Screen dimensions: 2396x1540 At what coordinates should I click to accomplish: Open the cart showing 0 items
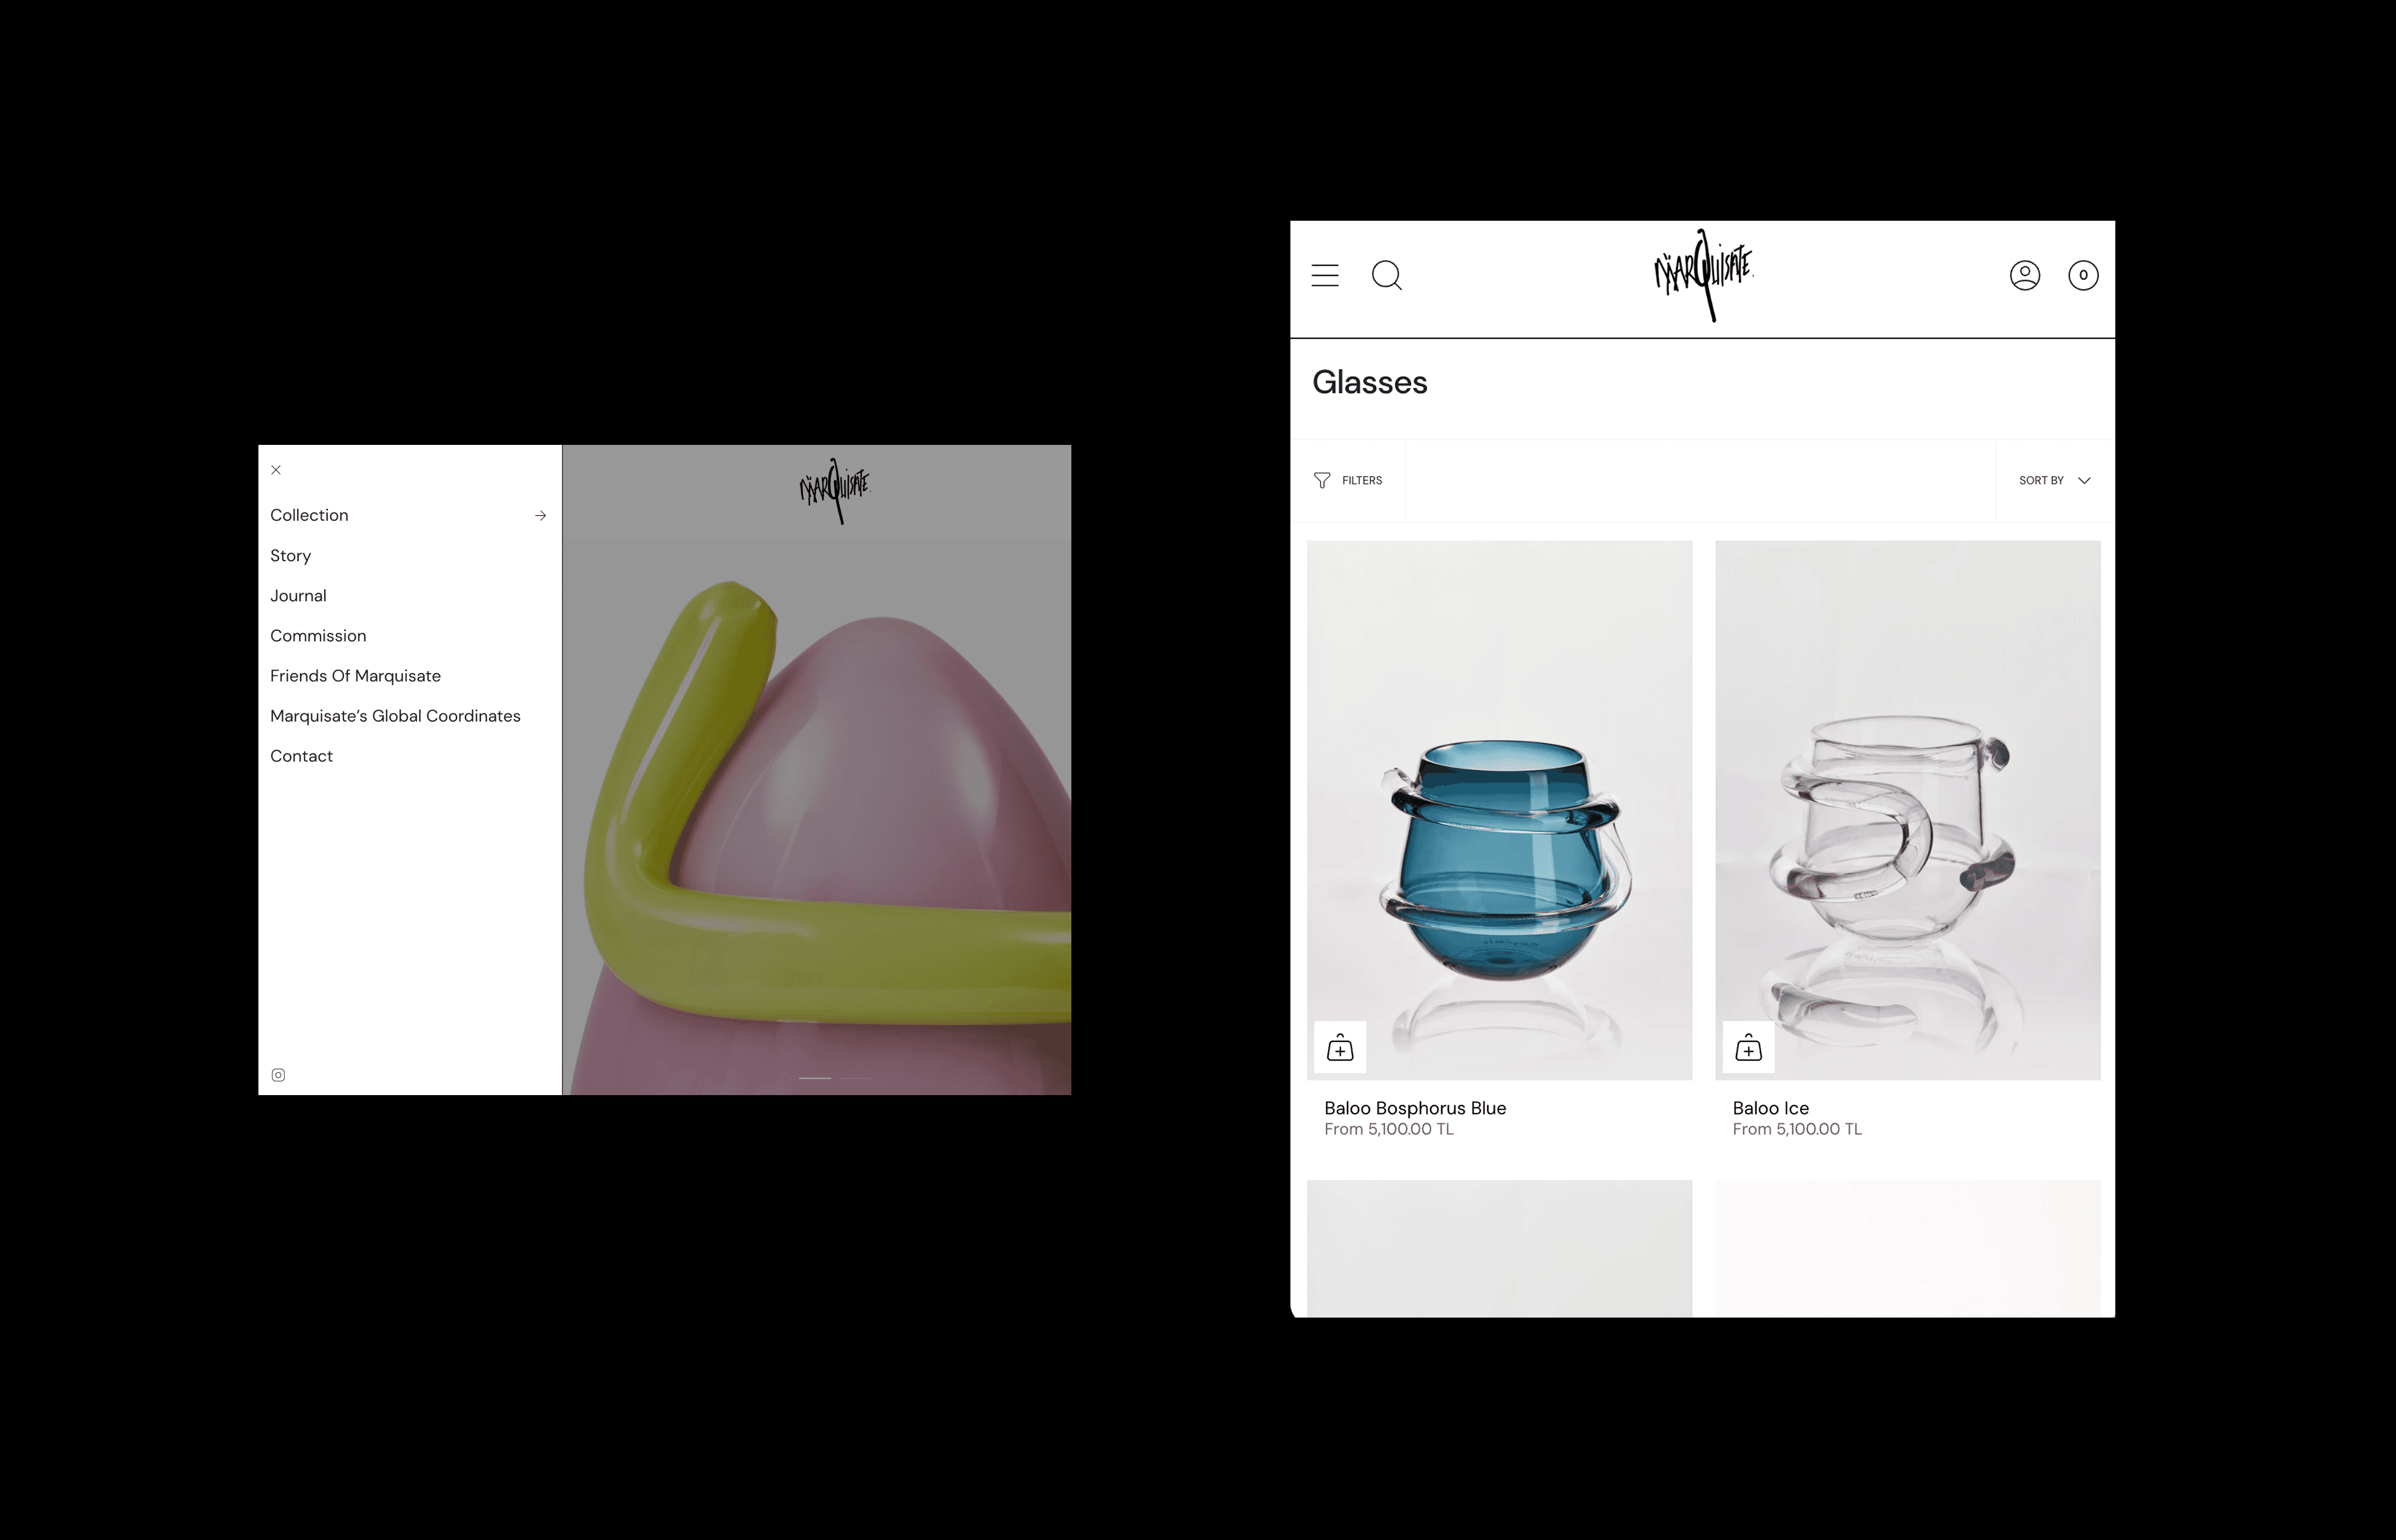2083,275
